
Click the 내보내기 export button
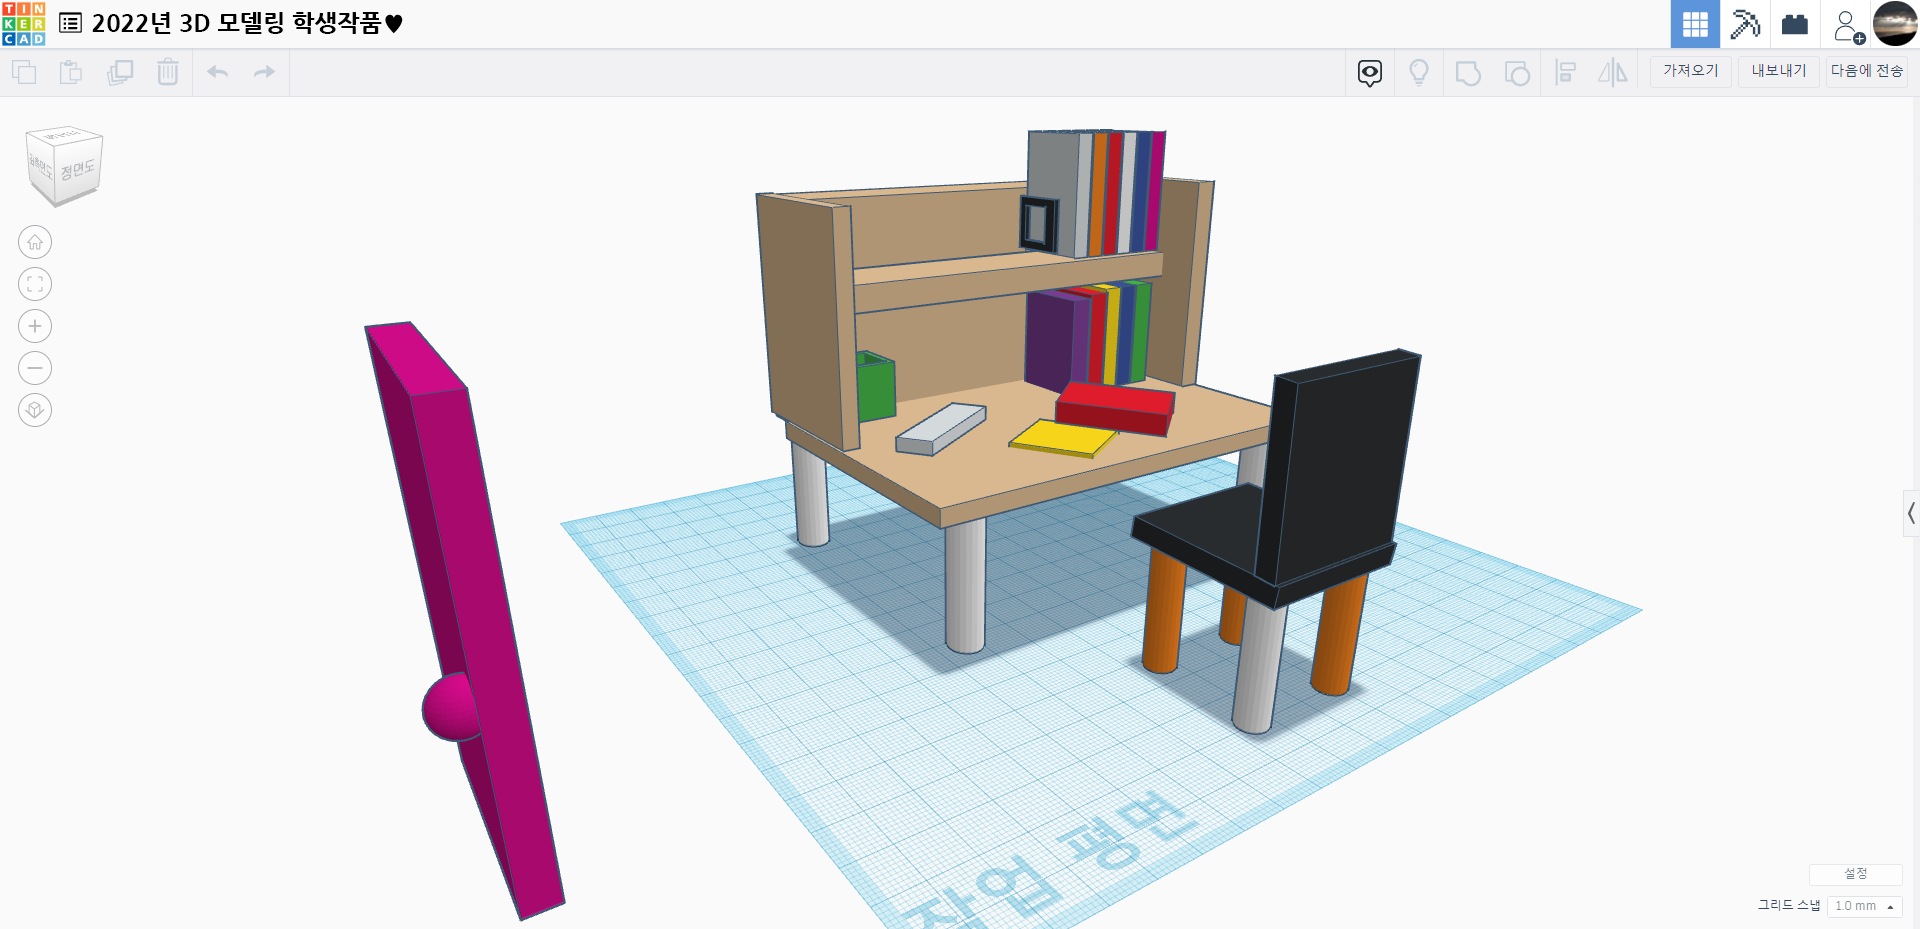pos(1779,70)
